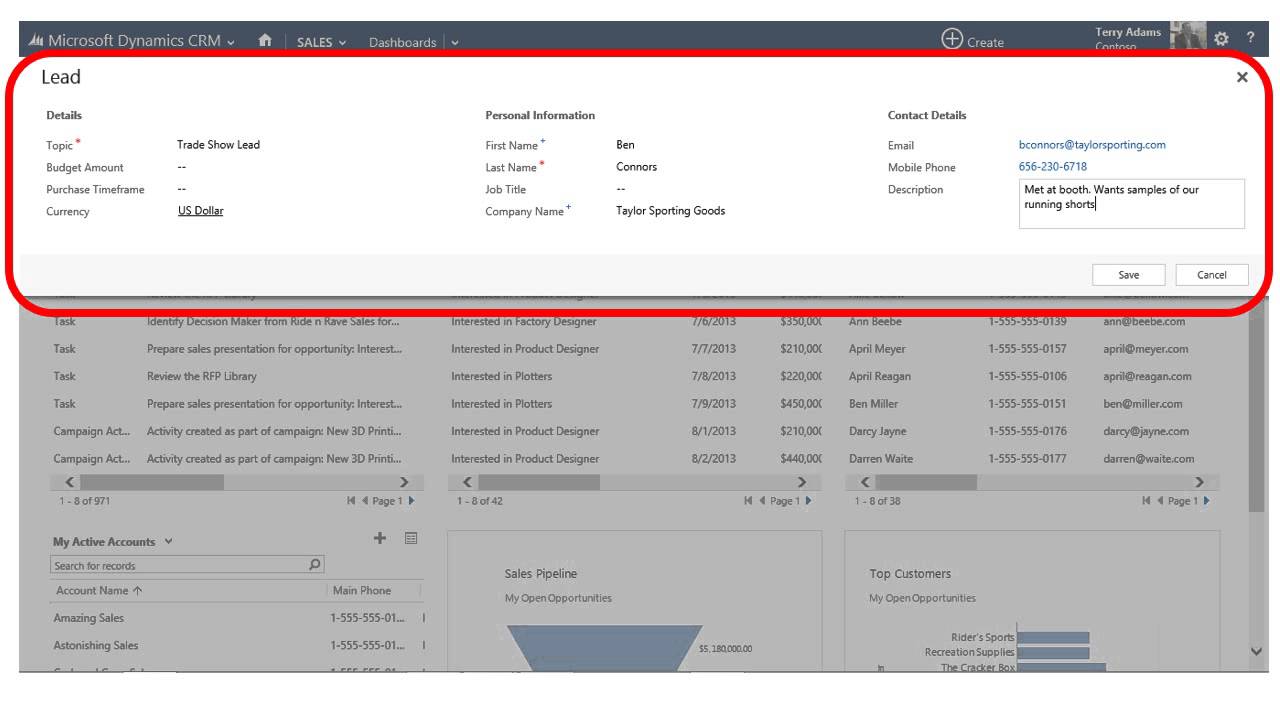Open contact Darren Waite

[x=881, y=459]
